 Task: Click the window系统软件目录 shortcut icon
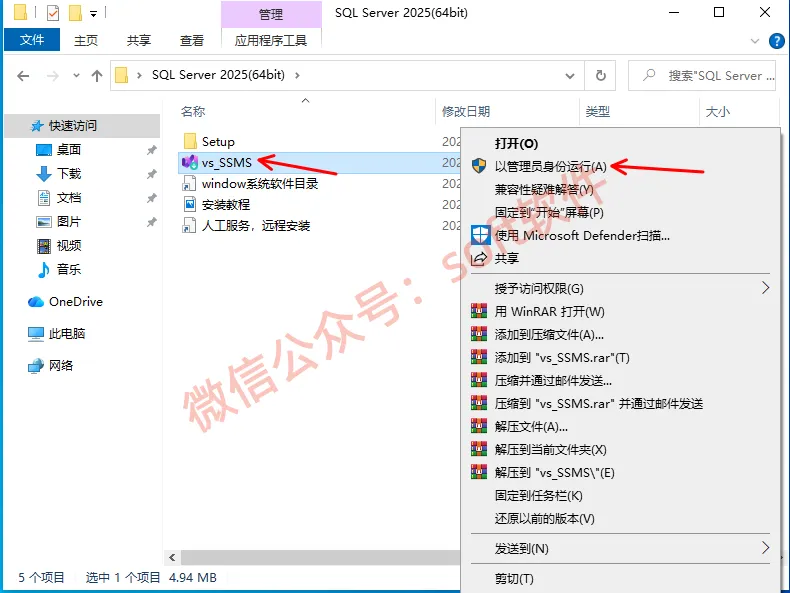(189, 183)
